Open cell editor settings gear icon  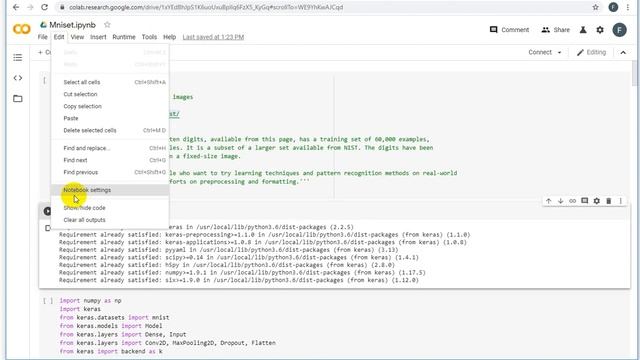[597, 201]
